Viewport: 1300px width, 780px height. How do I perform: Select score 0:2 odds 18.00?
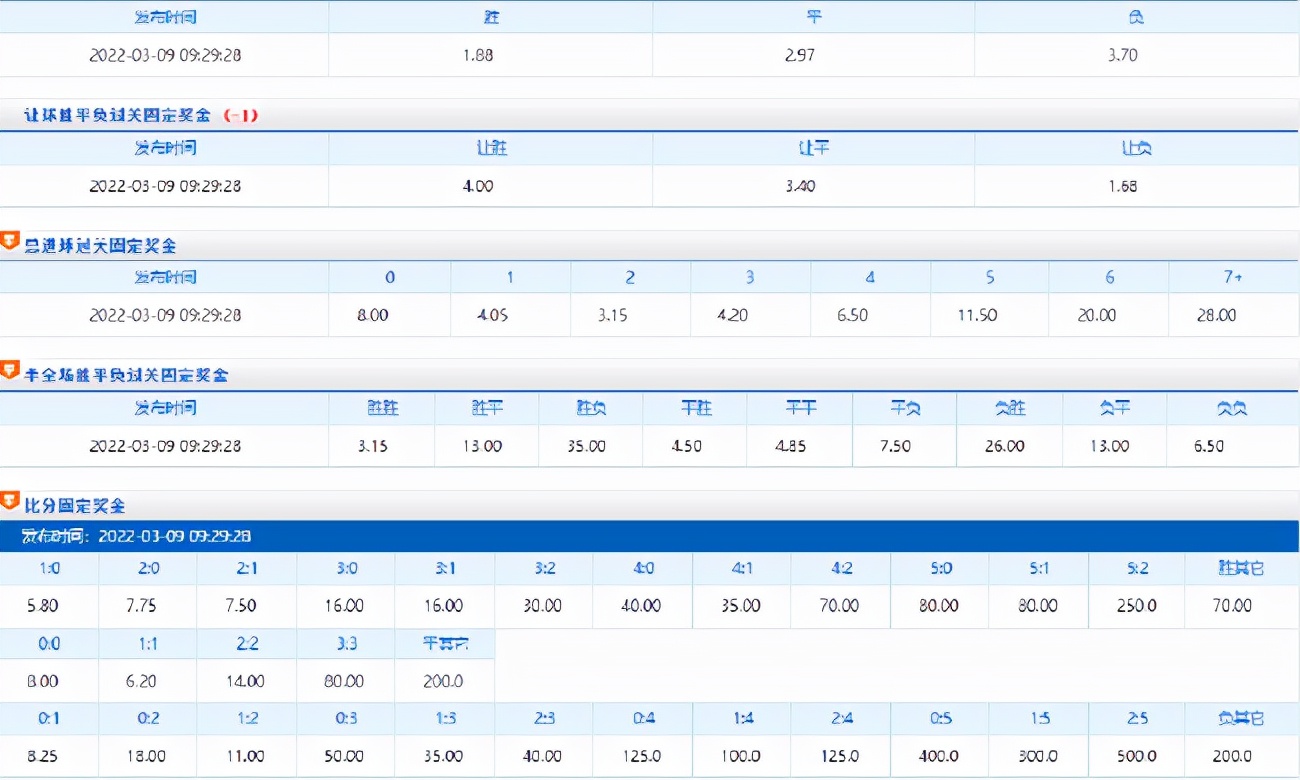[145, 756]
